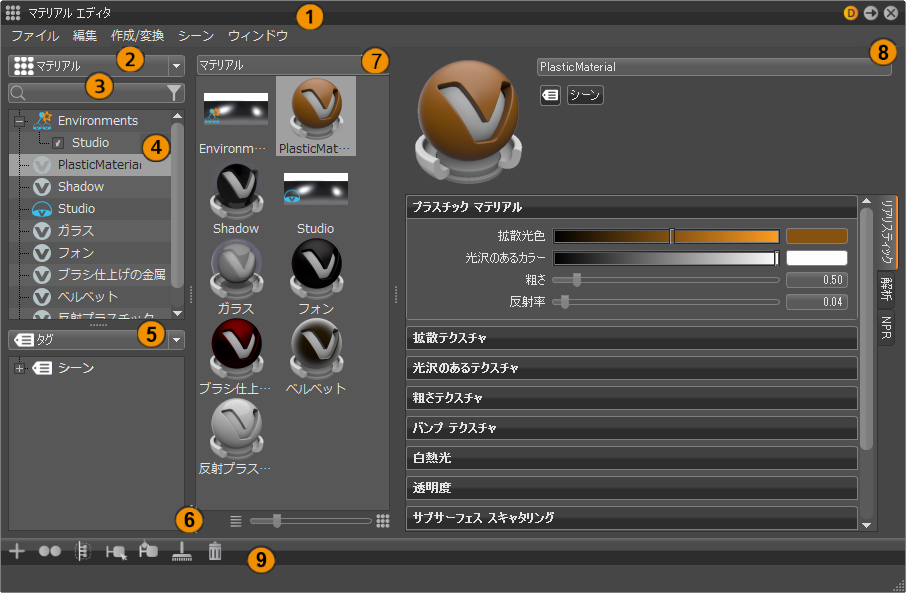The width and height of the screenshot is (906, 593).
Task: Collapse the プラスチック マテリアル section
Action: pyautogui.click(x=631, y=207)
